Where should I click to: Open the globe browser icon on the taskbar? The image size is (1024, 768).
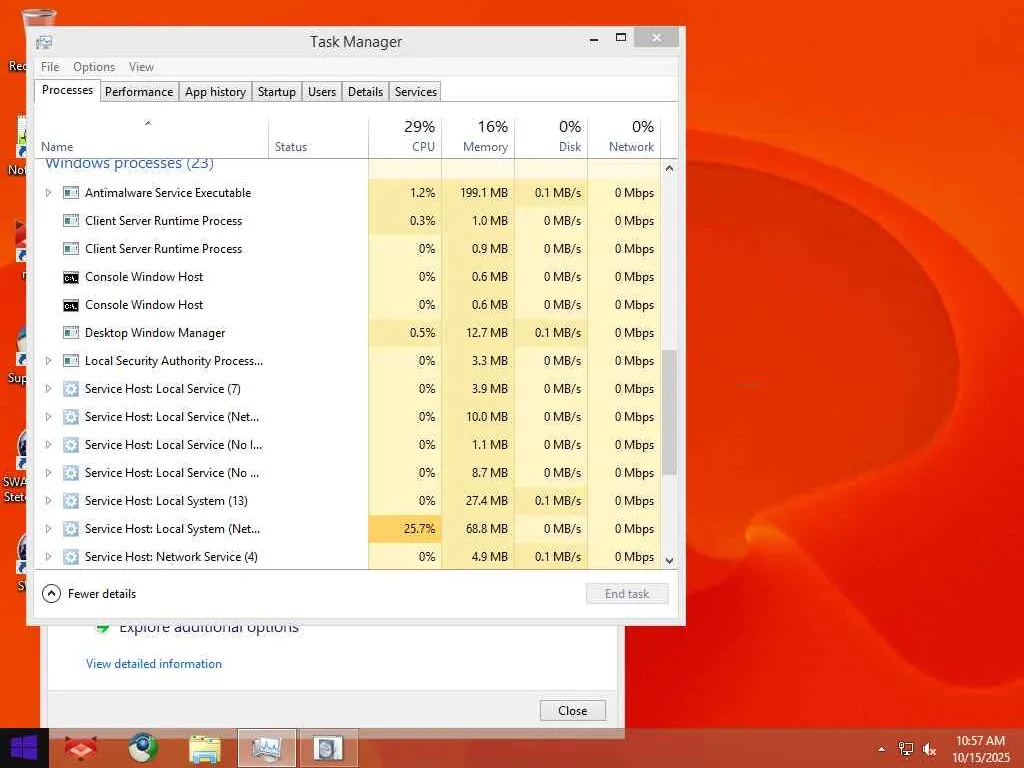coord(142,748)
